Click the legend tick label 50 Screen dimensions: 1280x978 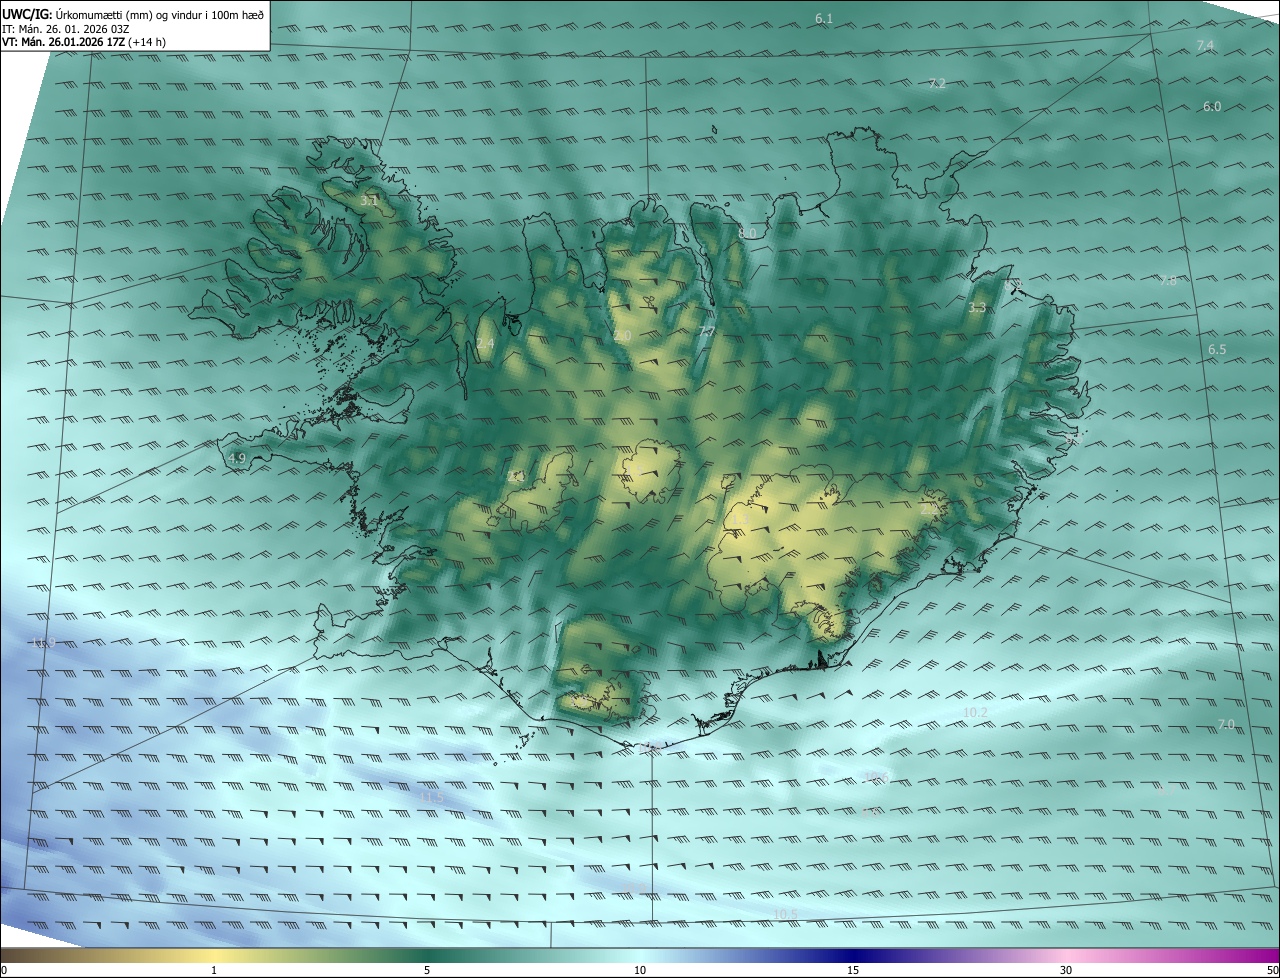(x=1272, y=970)
